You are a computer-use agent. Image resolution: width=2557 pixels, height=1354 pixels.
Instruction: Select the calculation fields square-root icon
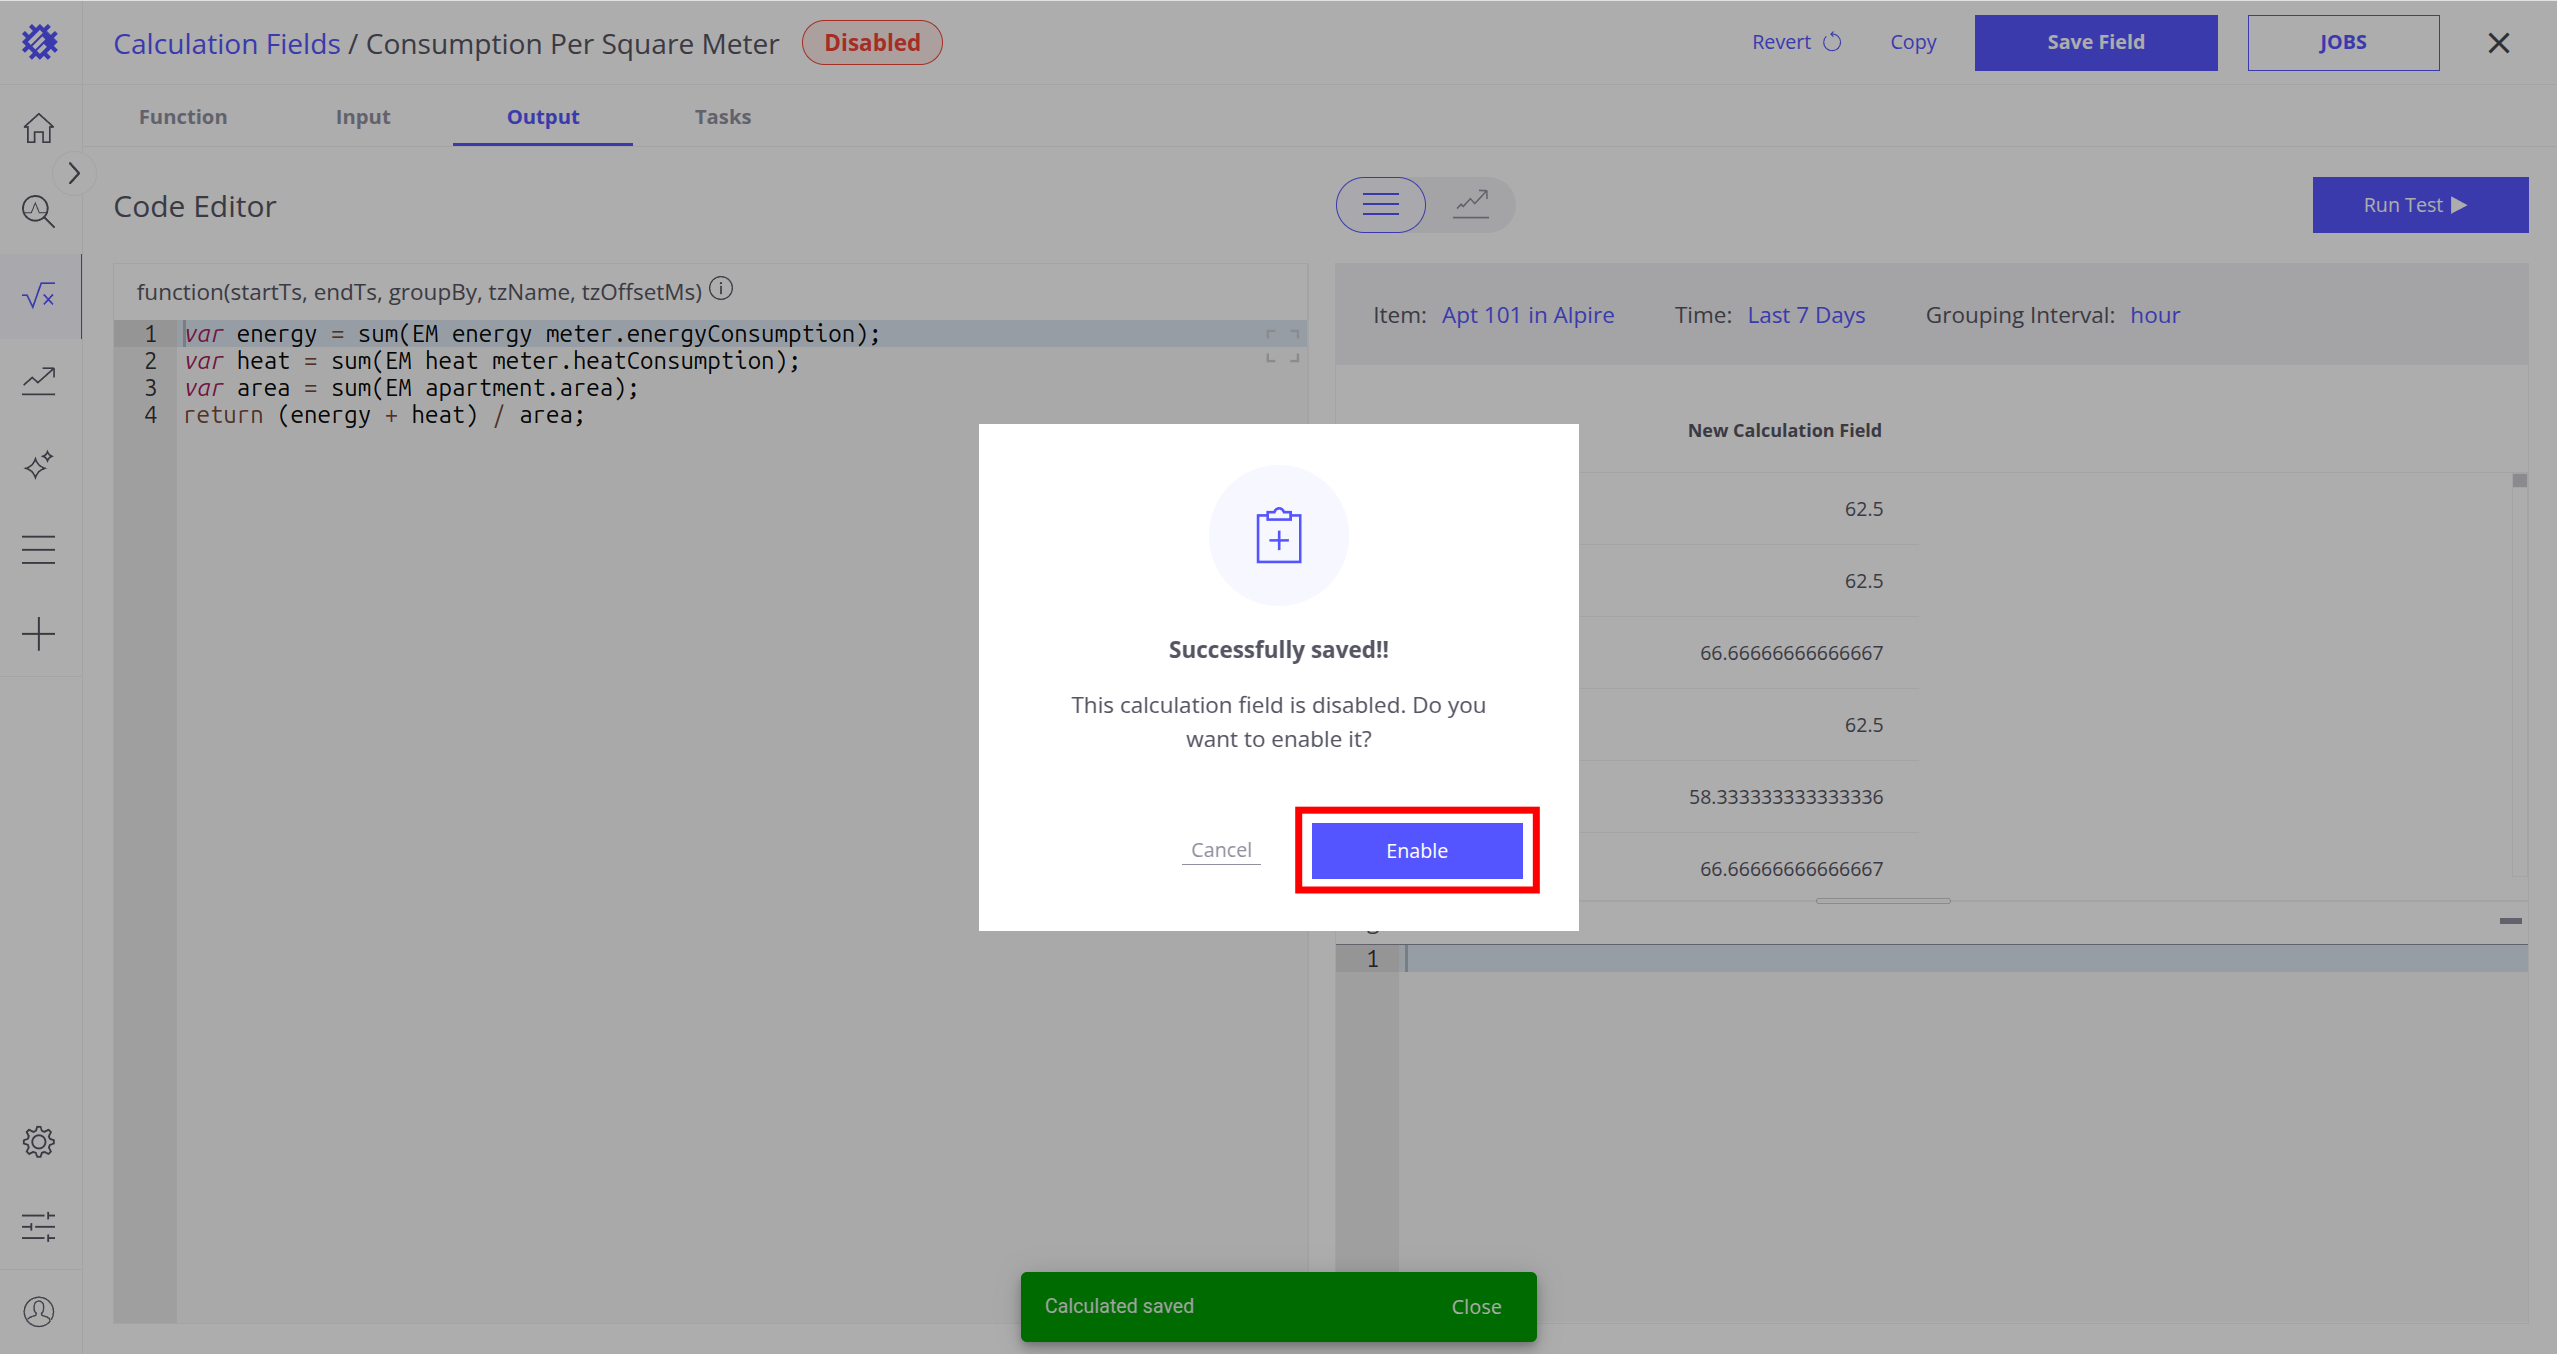click(39, 296)
